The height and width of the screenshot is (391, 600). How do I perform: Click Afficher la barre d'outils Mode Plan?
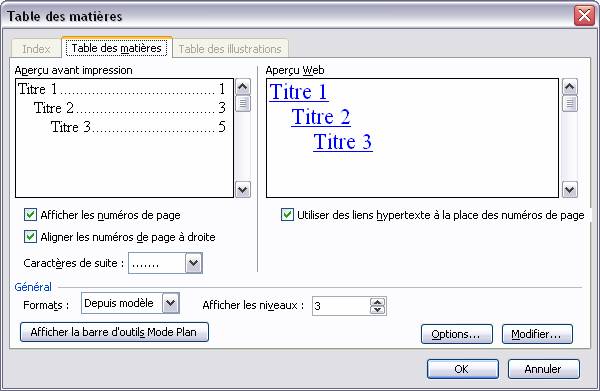(x=114, y=332)
